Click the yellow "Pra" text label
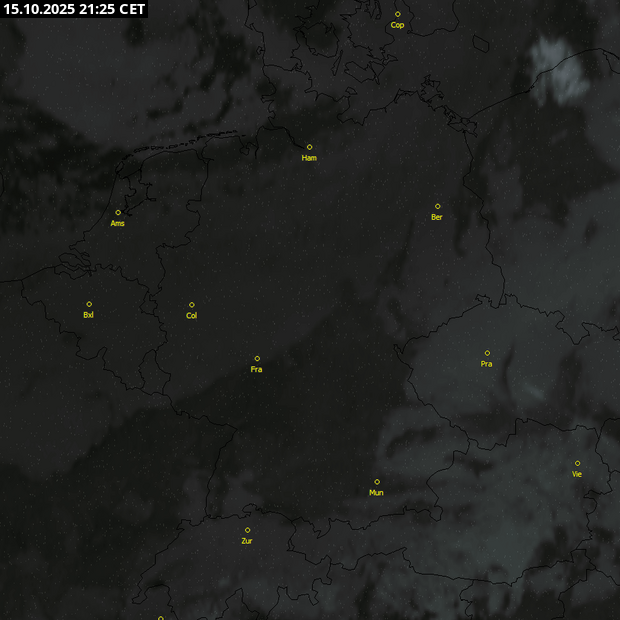The height and width of the screenshot is (620, 620). tap(487, 364)
